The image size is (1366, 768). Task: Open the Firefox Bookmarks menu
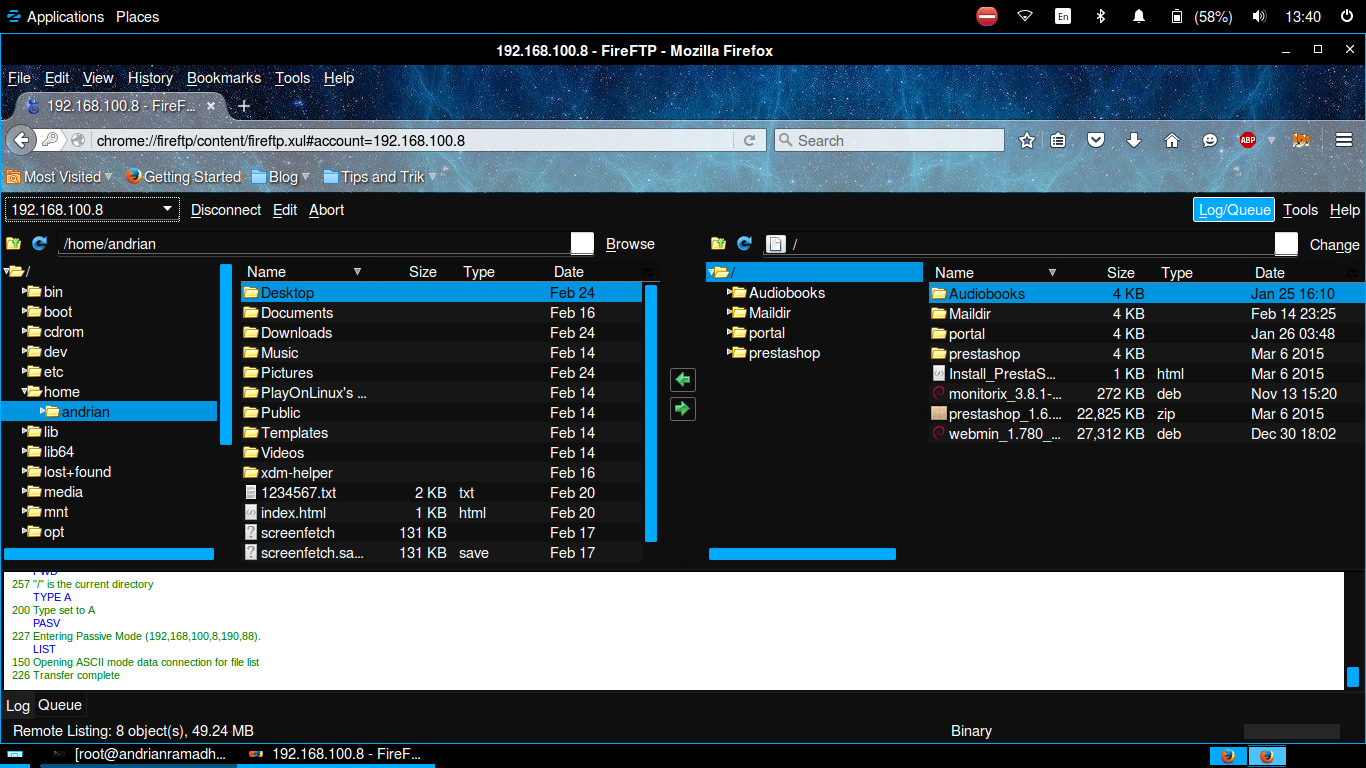[x=224, y=78]
